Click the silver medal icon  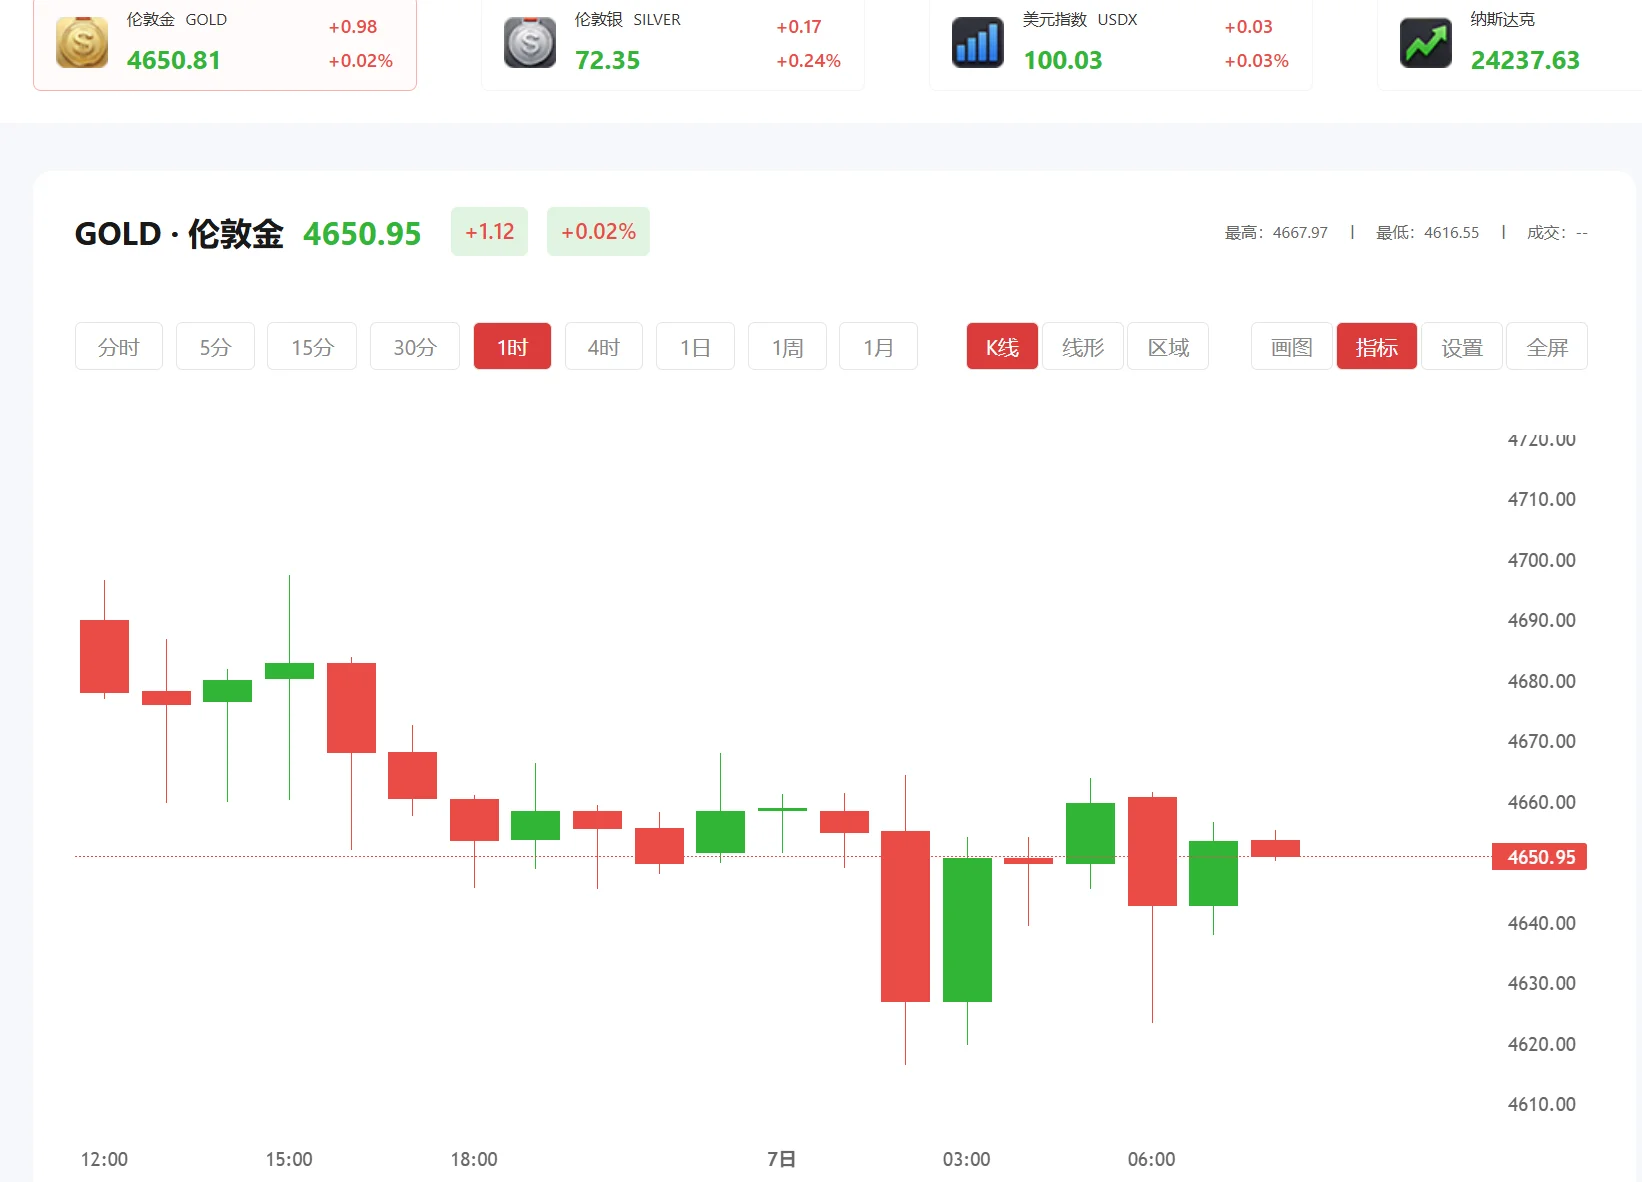[530, 43]
